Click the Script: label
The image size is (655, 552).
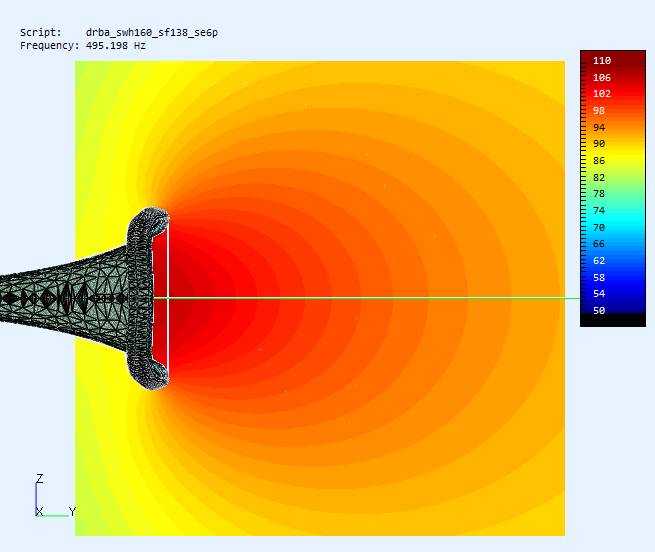tap(41, 33)
